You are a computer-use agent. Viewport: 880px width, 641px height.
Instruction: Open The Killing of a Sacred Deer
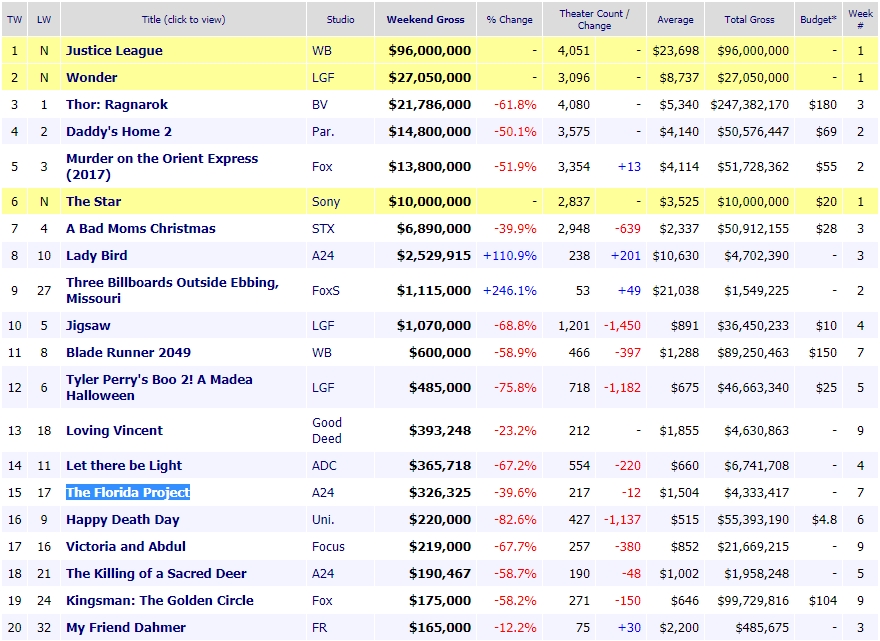coord(156,573)
